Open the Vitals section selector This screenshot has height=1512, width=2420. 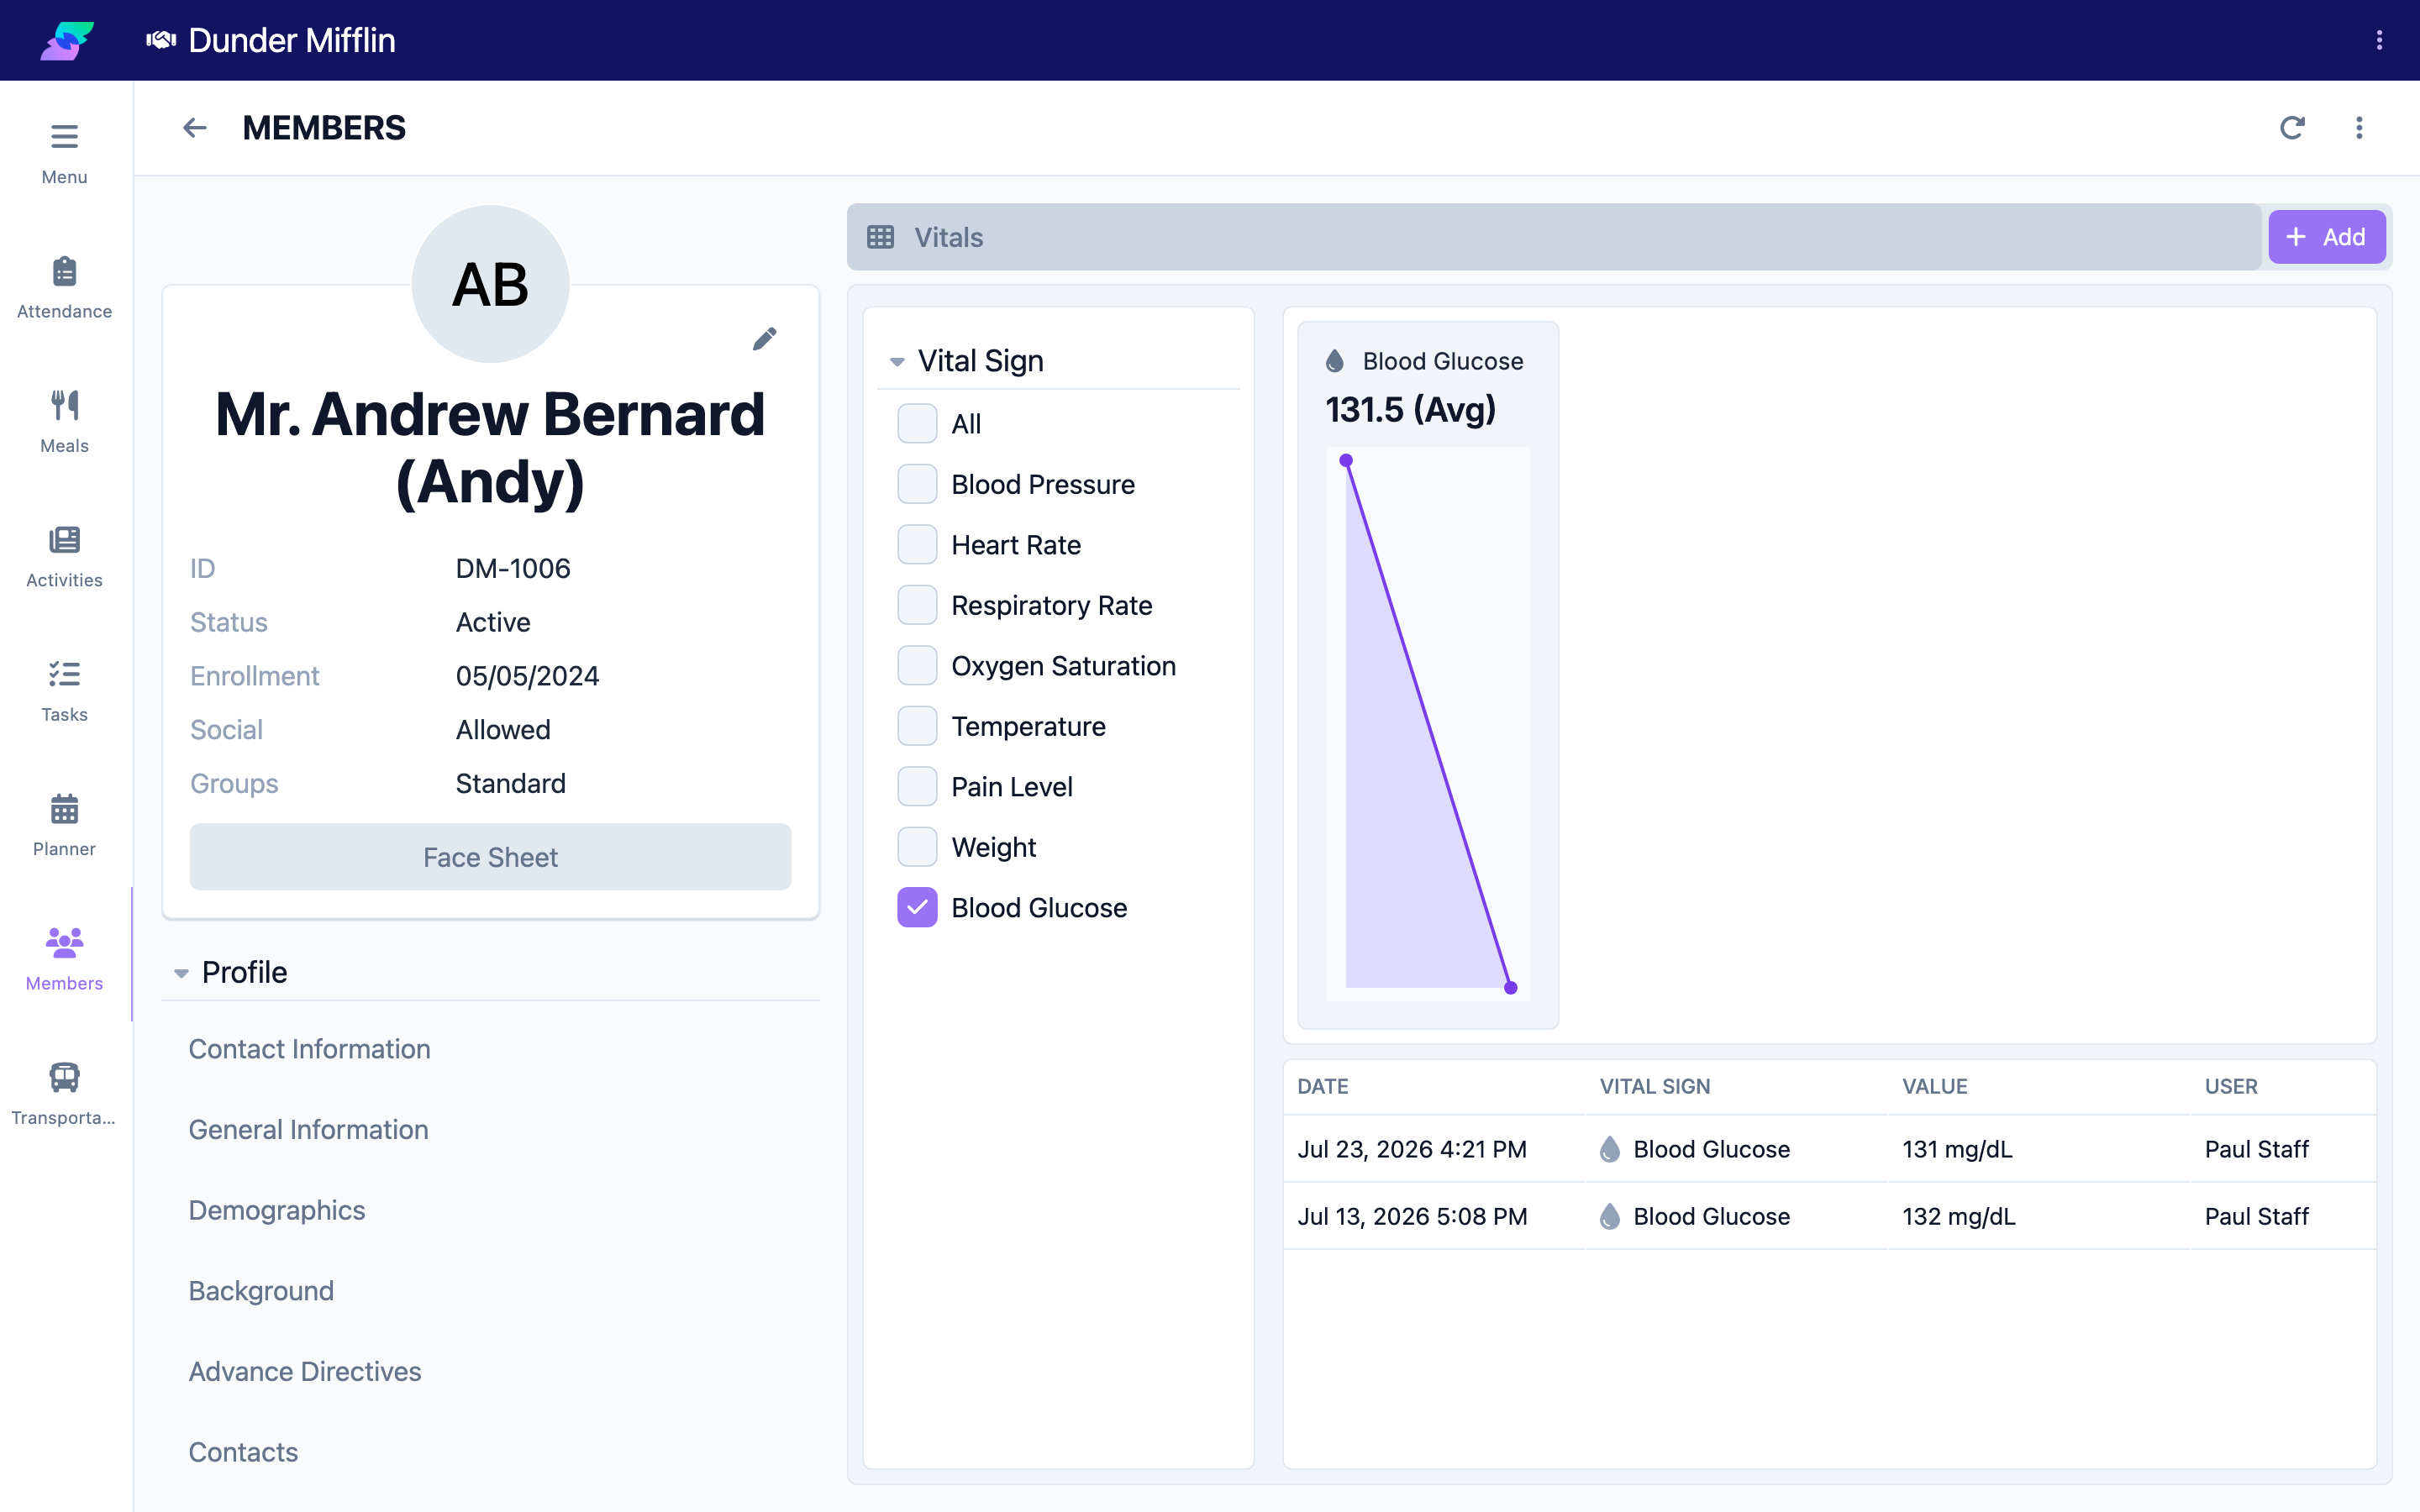(x=1553, y=237)
